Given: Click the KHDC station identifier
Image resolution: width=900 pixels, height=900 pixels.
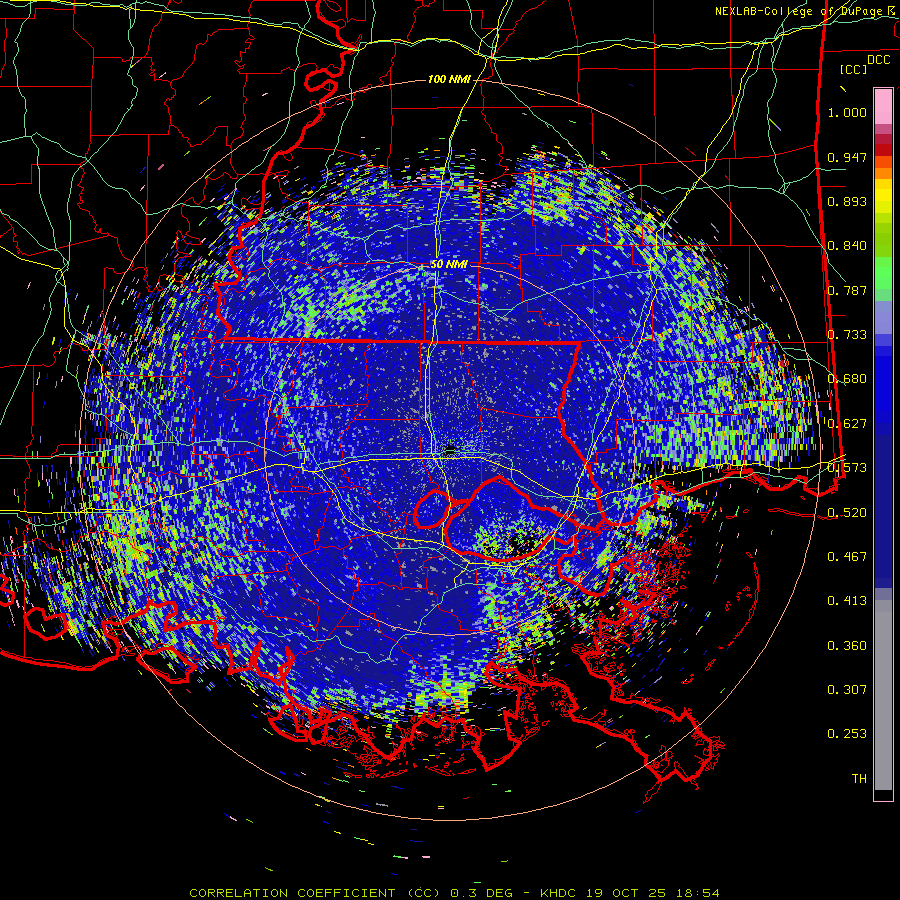Looking at the screenshot, I should tap(558, 893).
